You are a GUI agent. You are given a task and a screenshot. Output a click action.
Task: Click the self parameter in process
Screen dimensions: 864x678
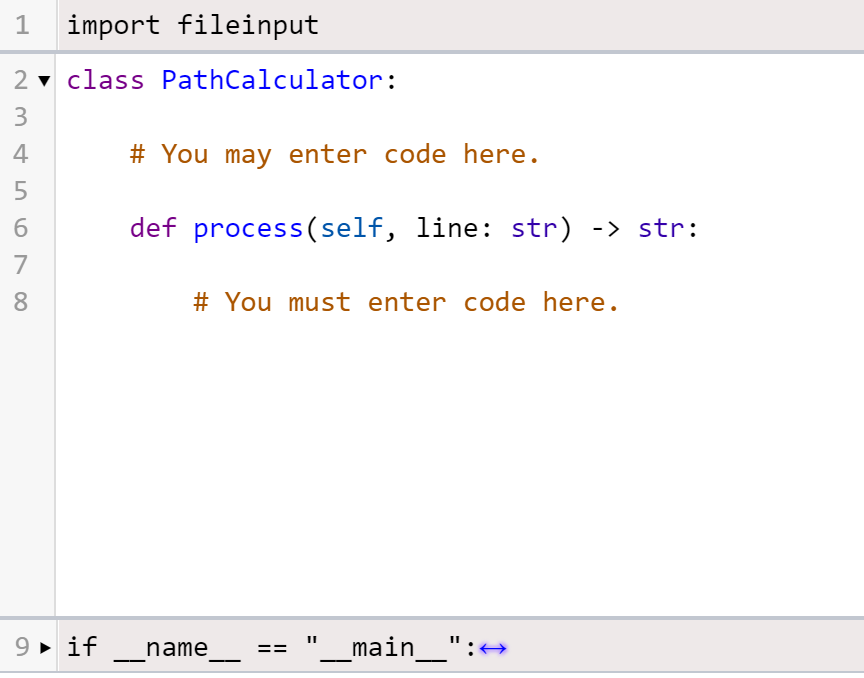[351, 228]
